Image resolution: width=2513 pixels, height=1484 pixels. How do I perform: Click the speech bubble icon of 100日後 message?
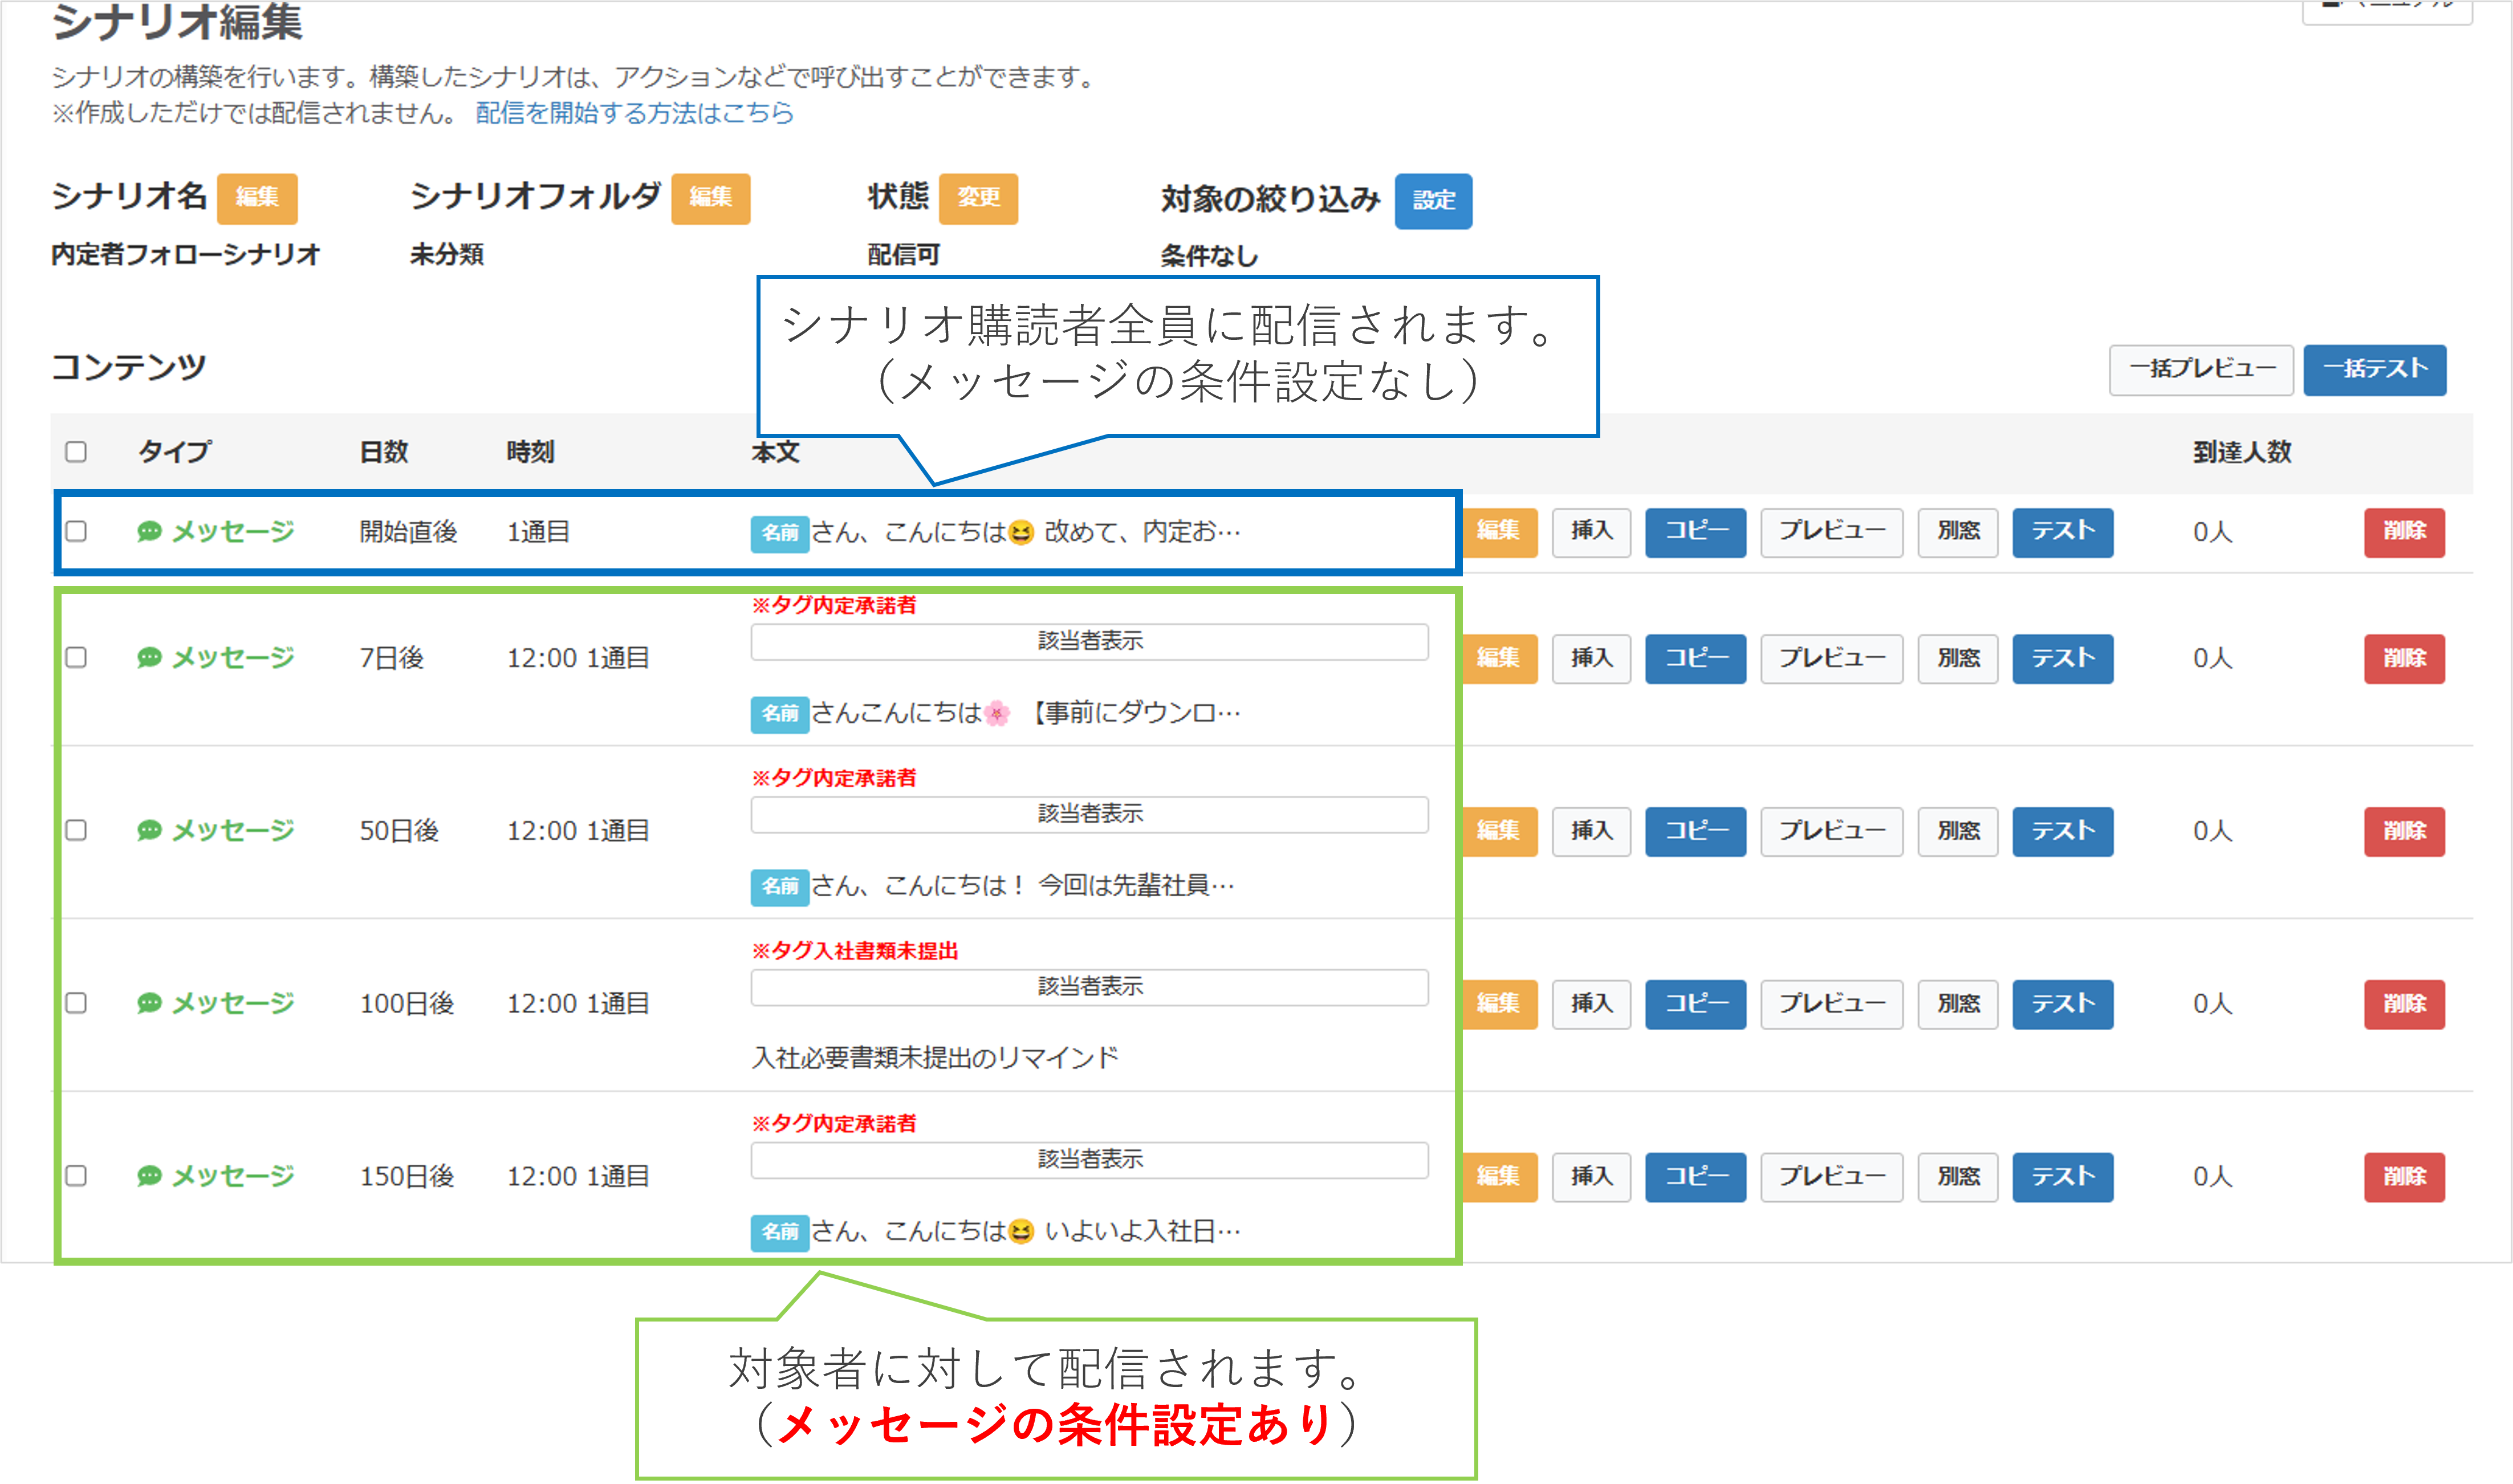click(149, 1003)
